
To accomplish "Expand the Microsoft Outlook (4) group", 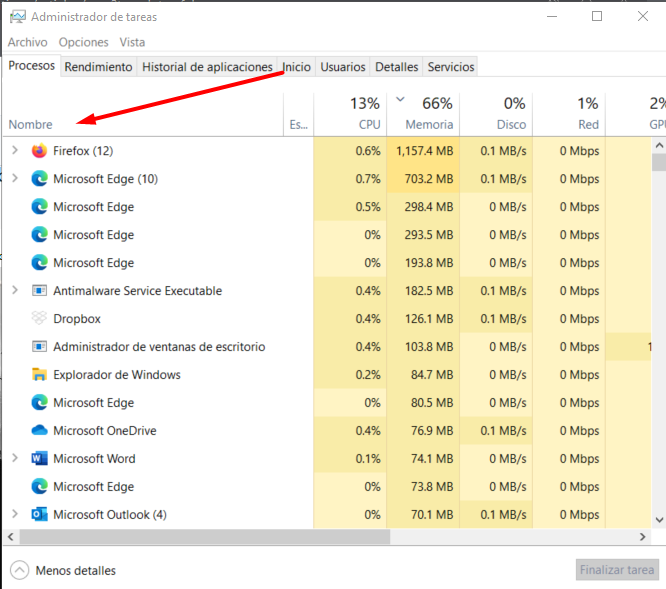I will pos(15,514).
